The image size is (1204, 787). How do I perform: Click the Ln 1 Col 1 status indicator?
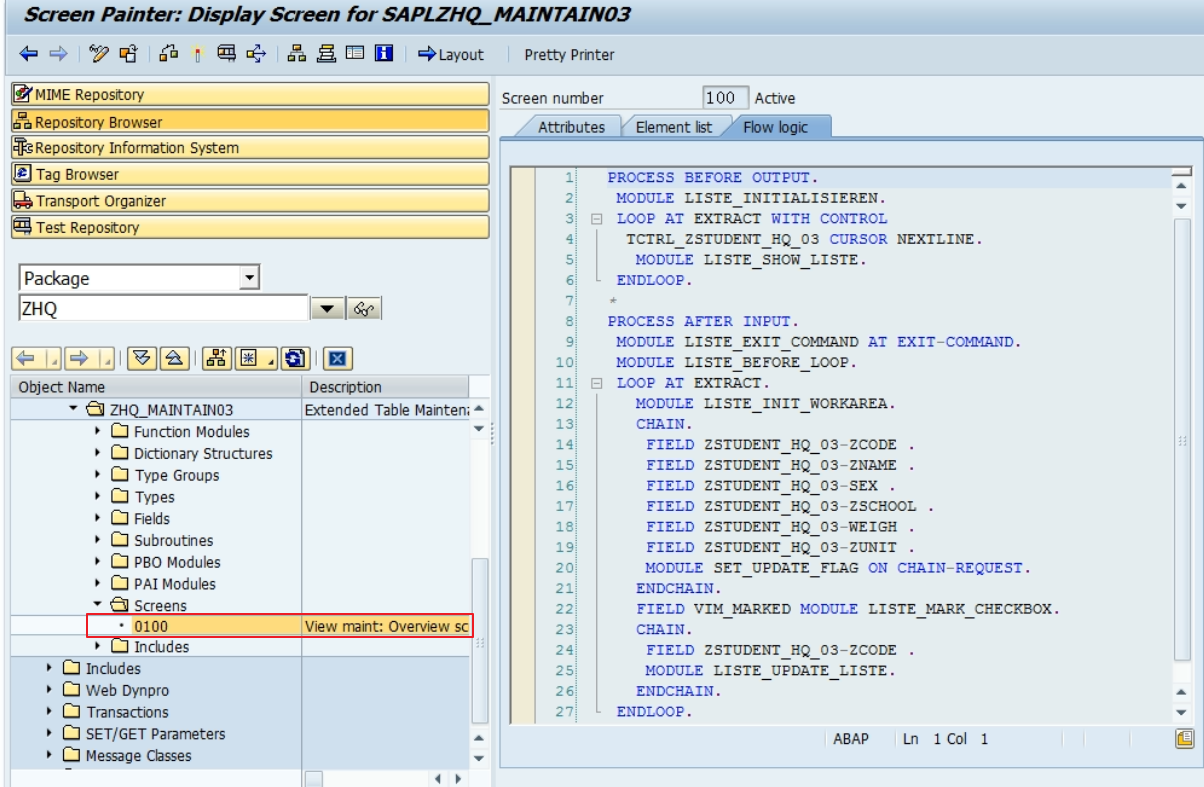pyautogui.click(x=945, y=739)
